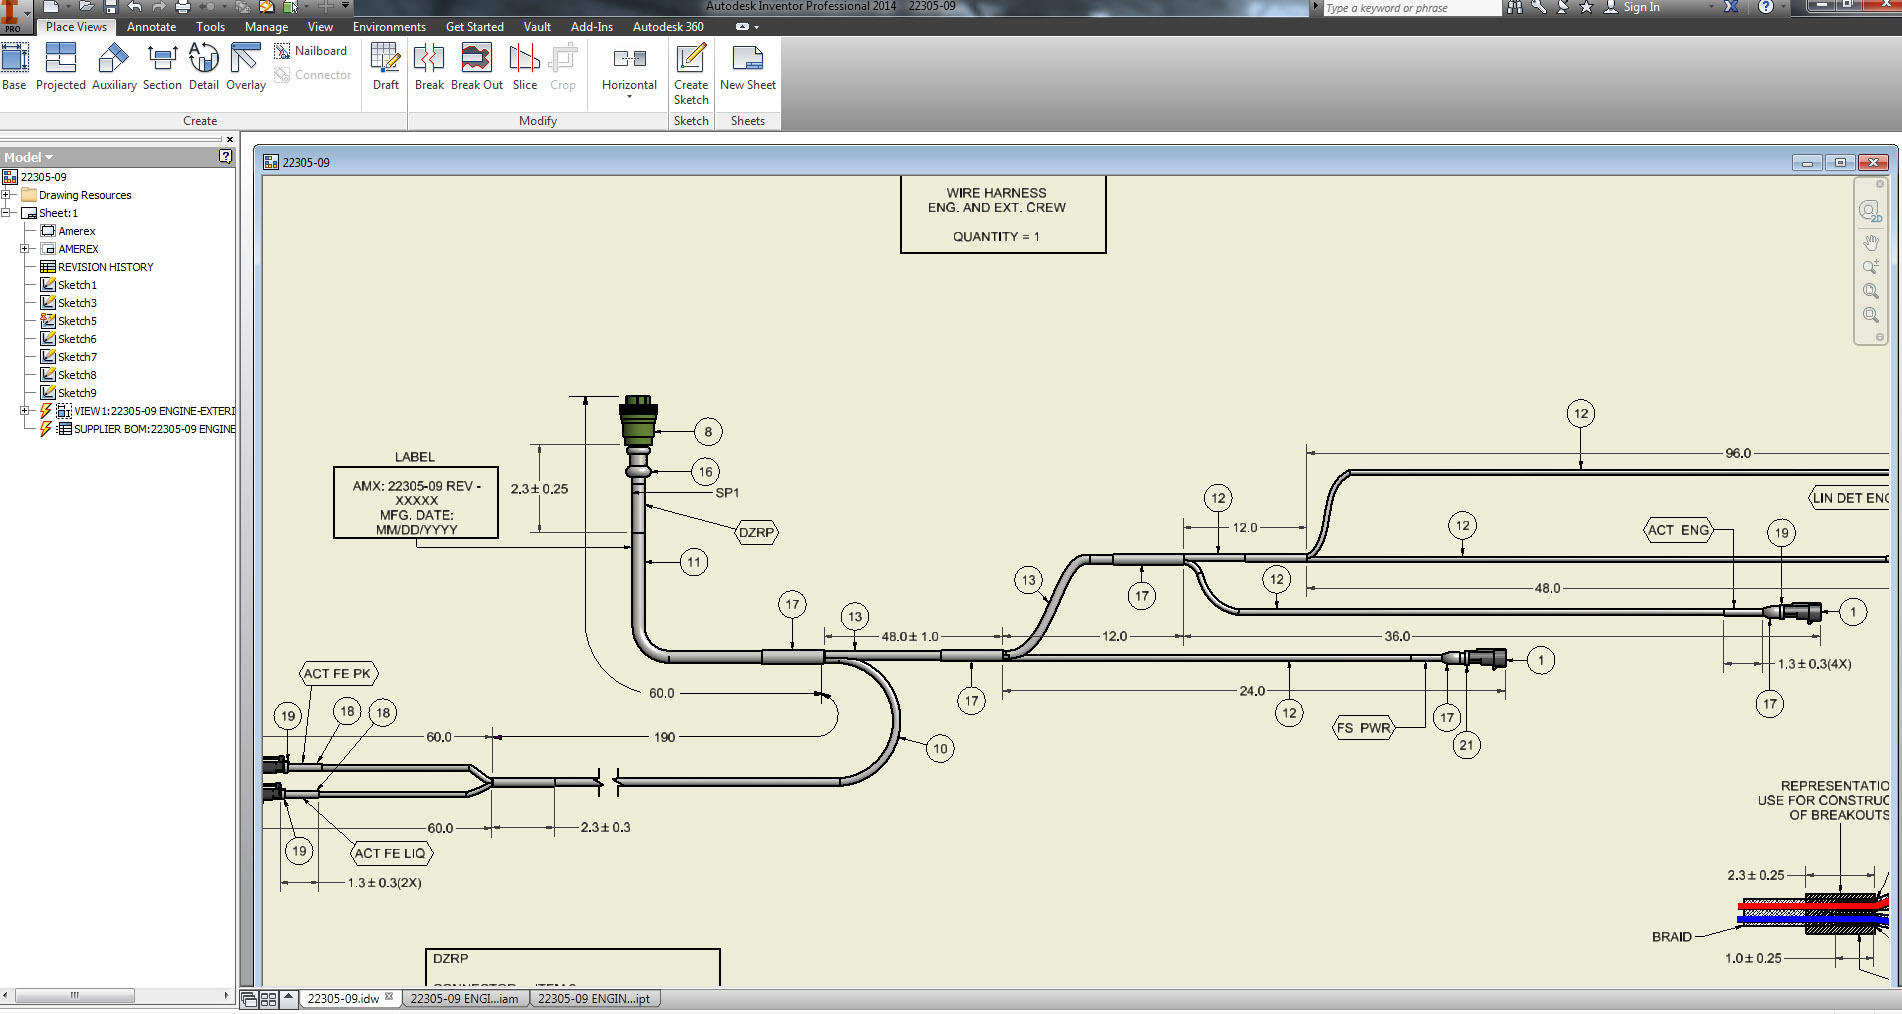This screenshot has height=1014, width=1902.
Task: Click the Pan hand tool in navigation bar
Action: pos(1870,242)
